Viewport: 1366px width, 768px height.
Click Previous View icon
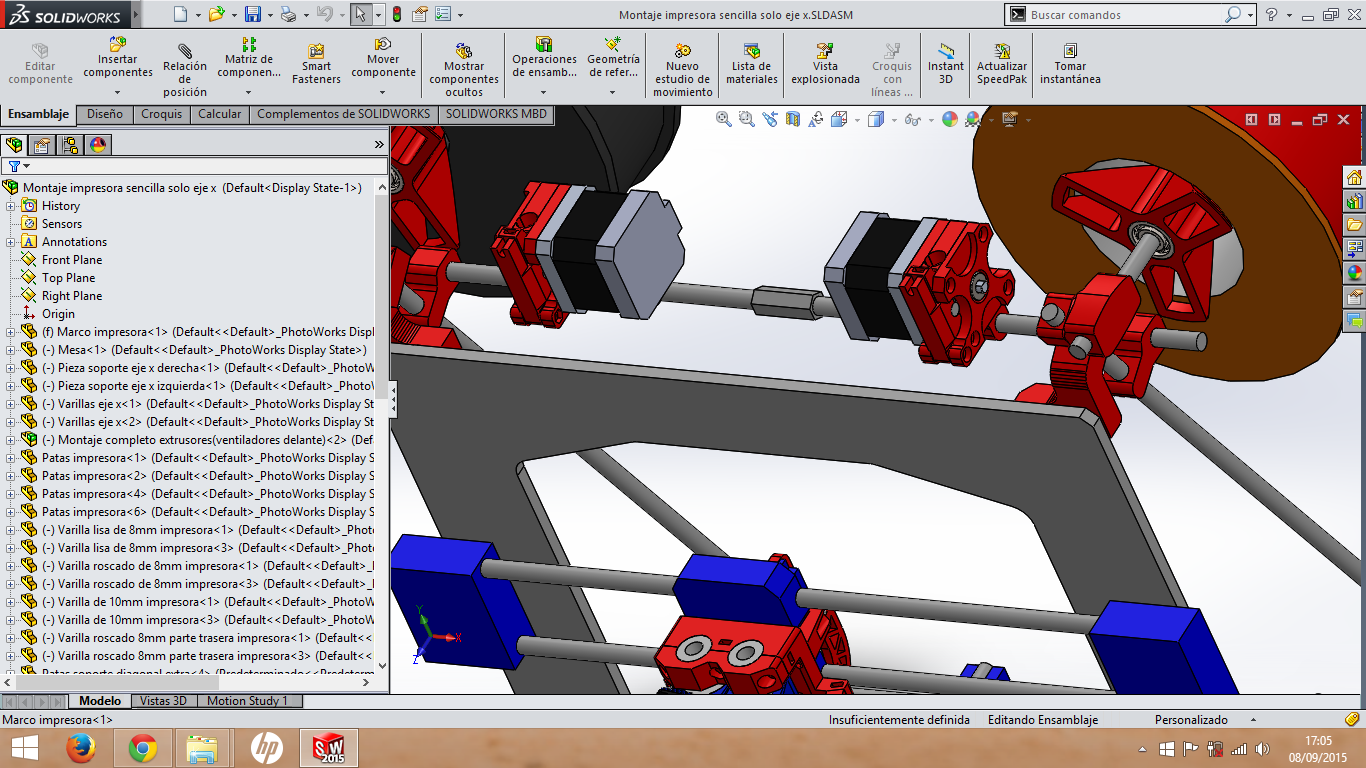coord(770,119)
